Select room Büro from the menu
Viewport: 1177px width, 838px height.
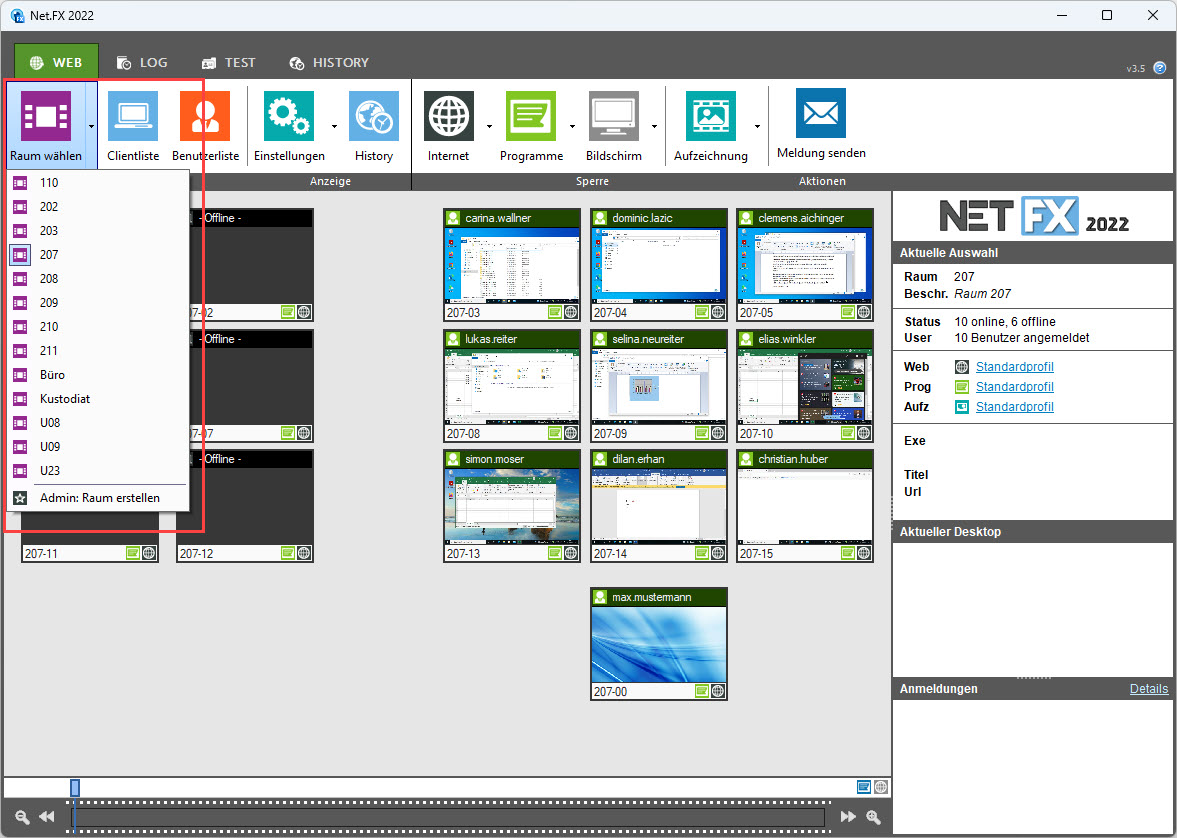click(98, 375)
